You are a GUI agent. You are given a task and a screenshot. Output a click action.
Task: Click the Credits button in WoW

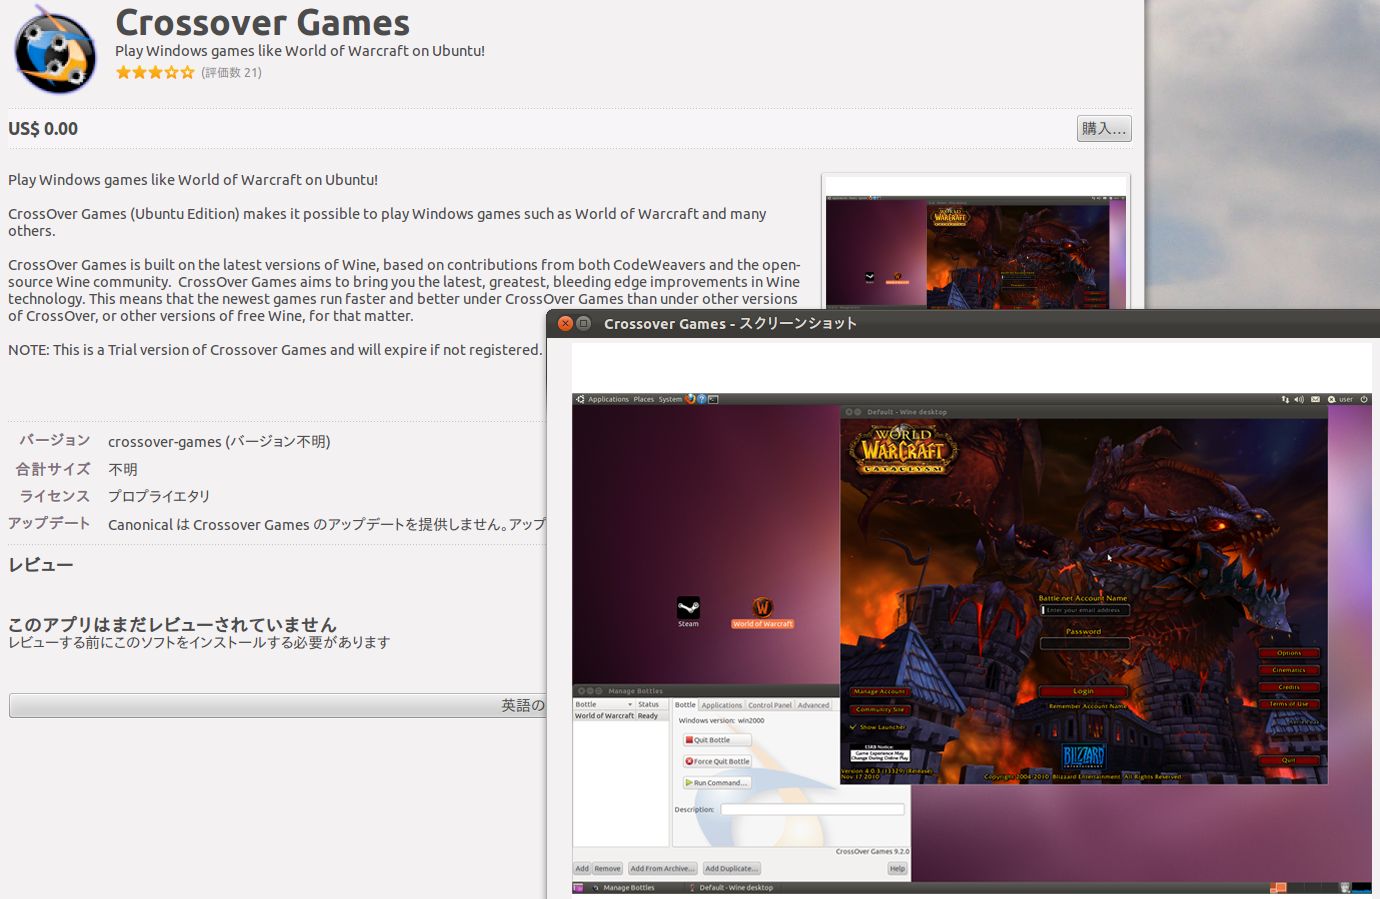point(1289,687)
